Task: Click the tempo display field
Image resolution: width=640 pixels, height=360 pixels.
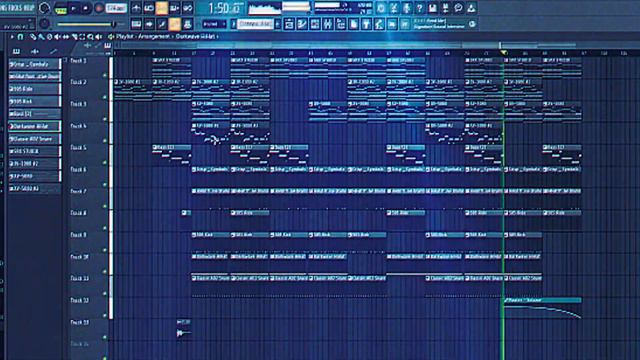Action: (x=116, y=9)
